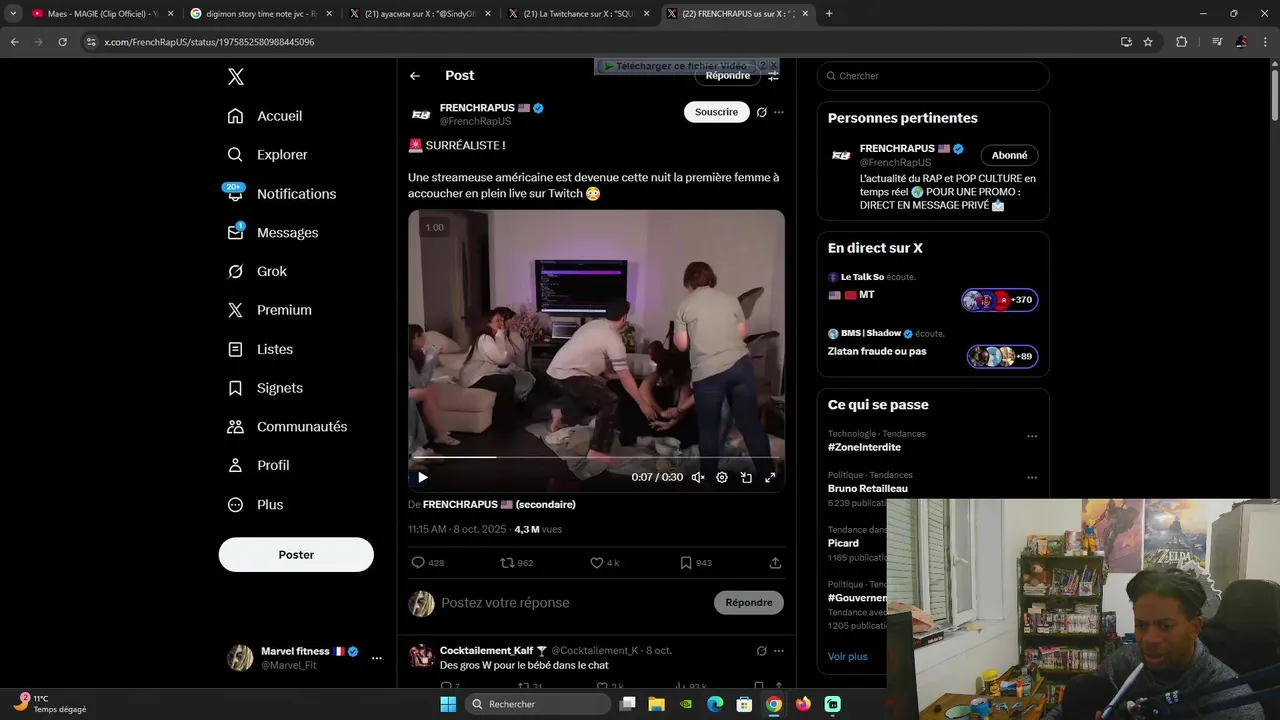The image size is (1280, 720).
Task: Open Profil from sidebar
Action: pyautogui.click(x=258, y=466)
